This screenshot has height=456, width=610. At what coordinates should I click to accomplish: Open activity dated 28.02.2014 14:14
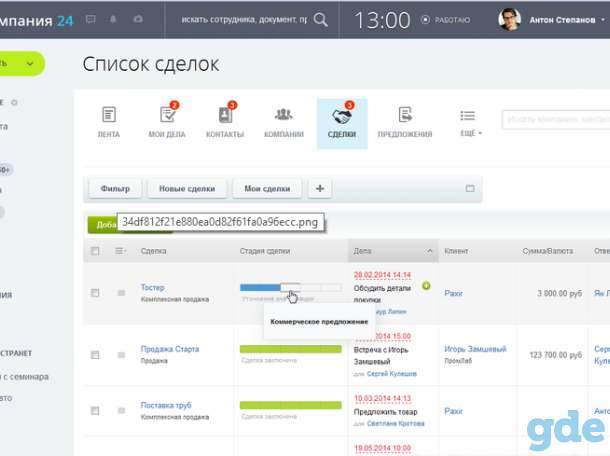tap(382, 275)
